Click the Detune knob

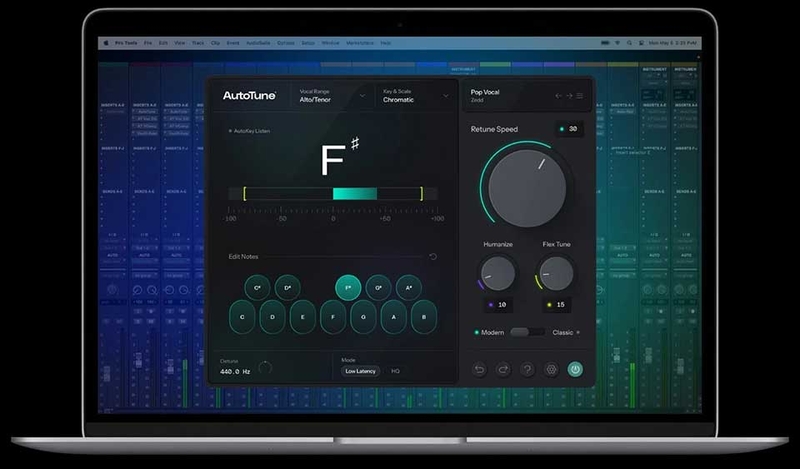(265, 367)
